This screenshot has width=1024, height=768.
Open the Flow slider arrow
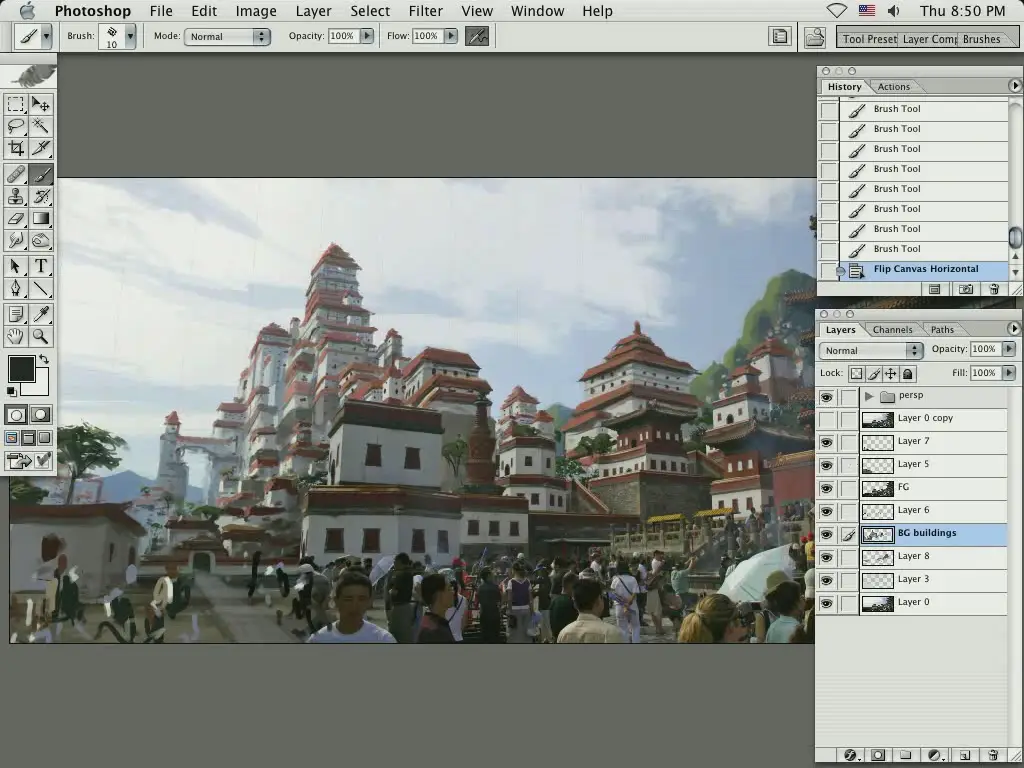pos(451,36)
